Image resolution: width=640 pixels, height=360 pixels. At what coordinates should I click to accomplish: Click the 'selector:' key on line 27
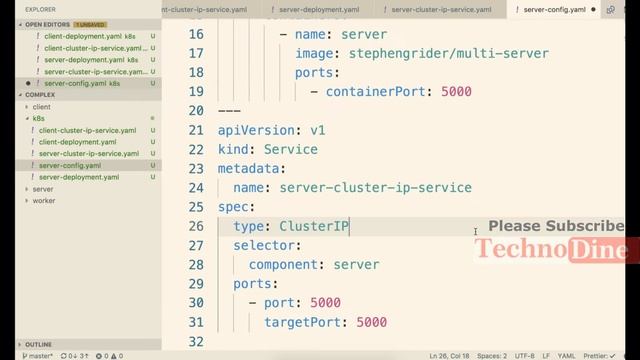pos(267,245)
